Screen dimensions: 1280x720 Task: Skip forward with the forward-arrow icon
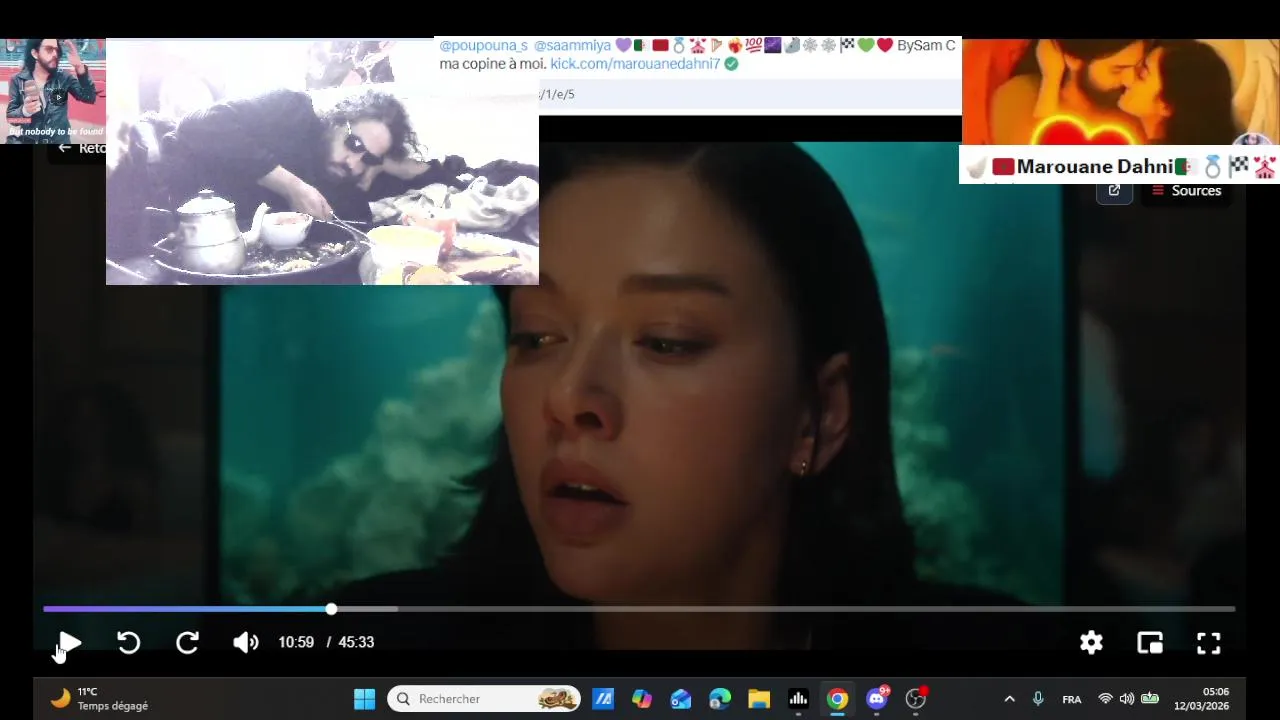tap(187, 643)
